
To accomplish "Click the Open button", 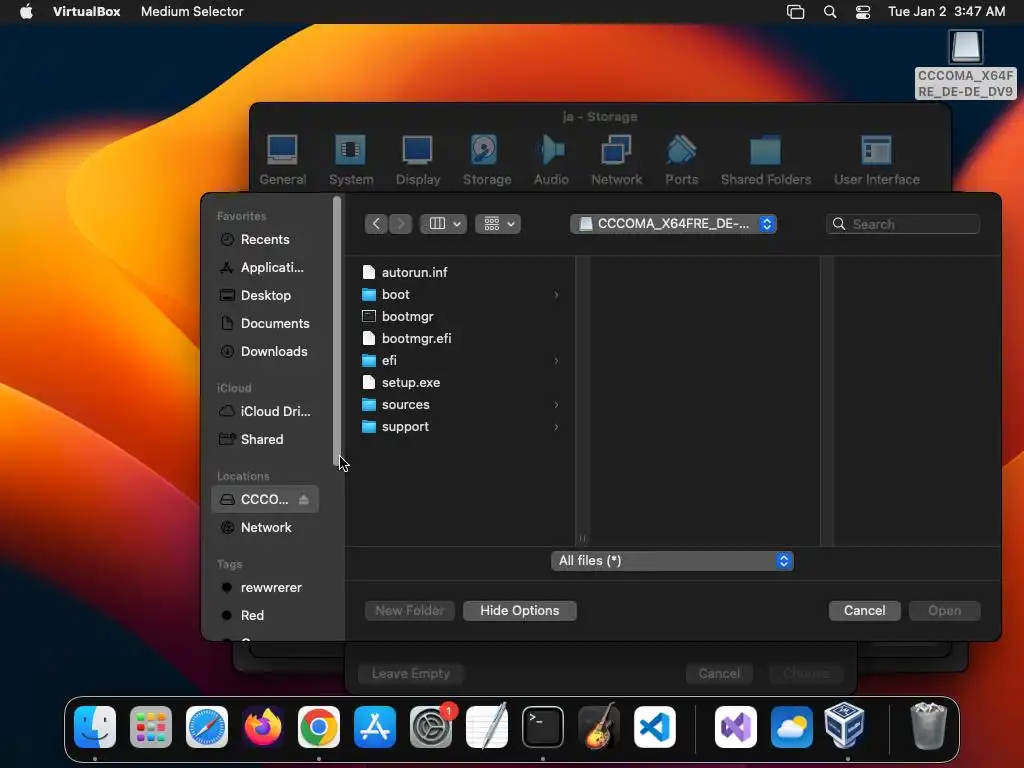I will (944, 611).
